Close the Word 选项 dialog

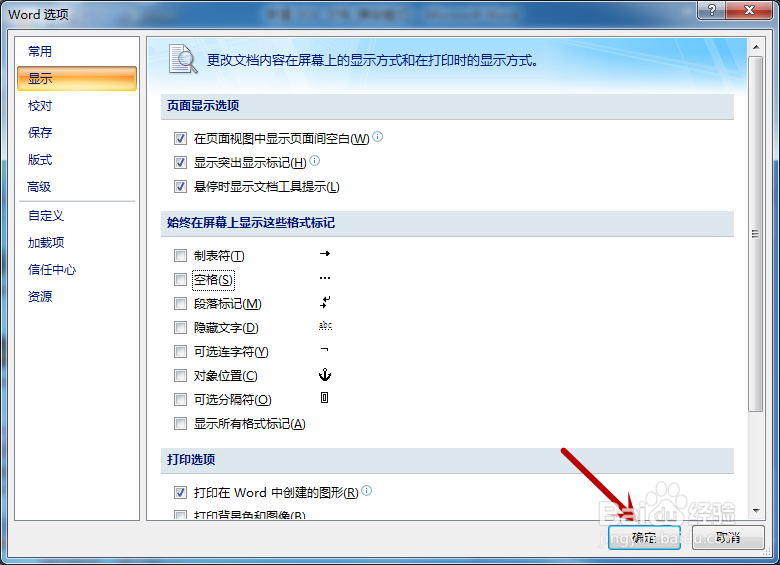749,9
